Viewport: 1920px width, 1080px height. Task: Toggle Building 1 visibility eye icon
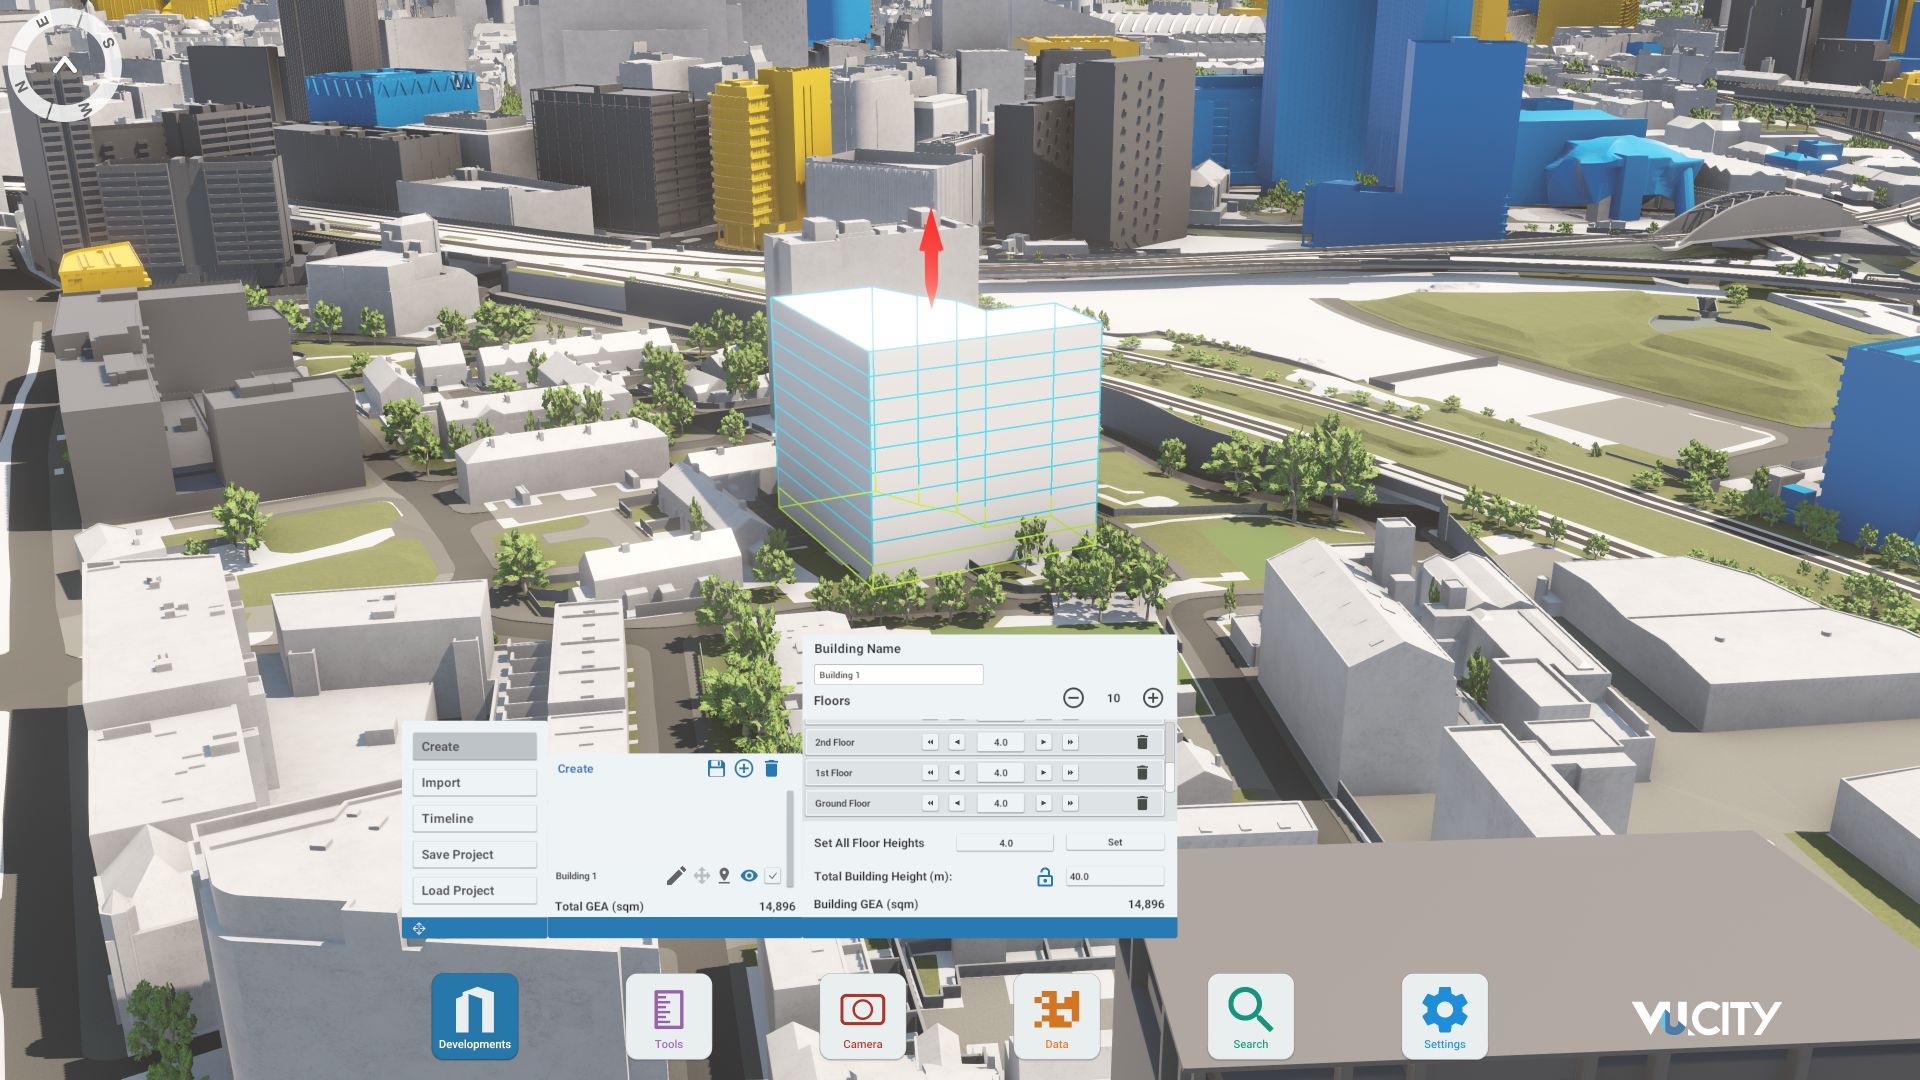[749, 876]
